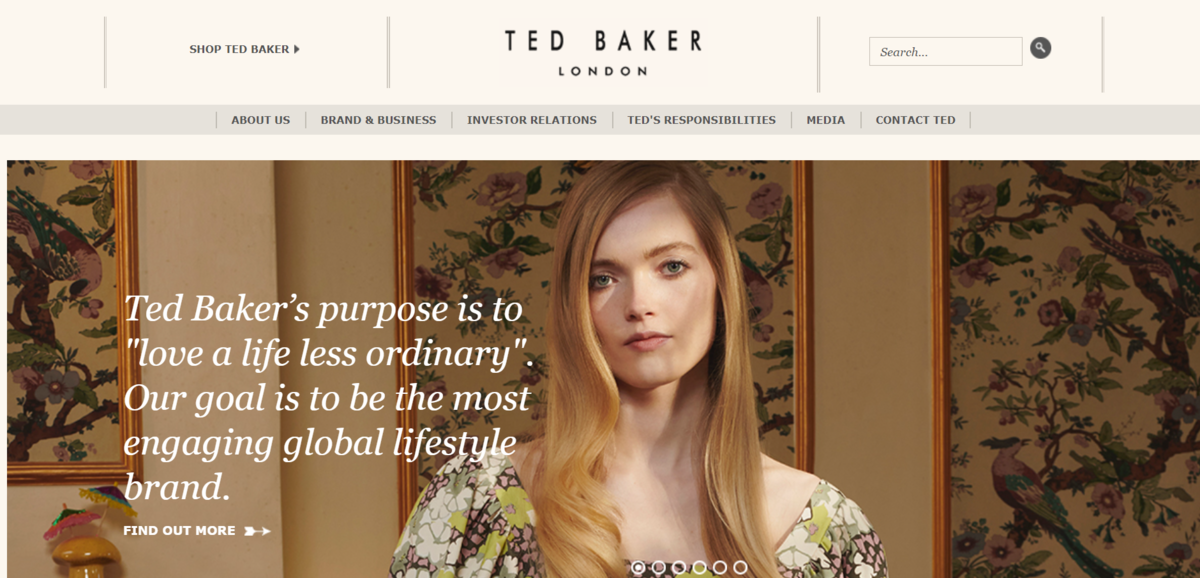1200x578 pixels.
Task: Click the Find Out More link
Action: click(x=179, y=531)
